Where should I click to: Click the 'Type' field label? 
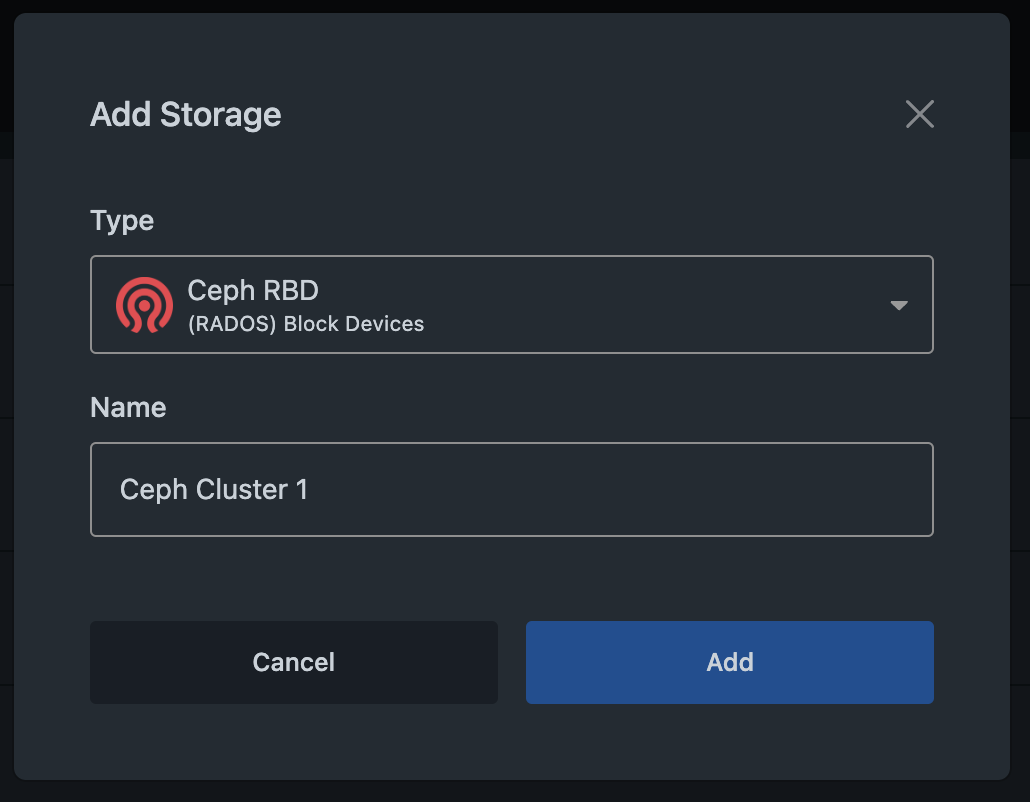[x=122, y=221]
